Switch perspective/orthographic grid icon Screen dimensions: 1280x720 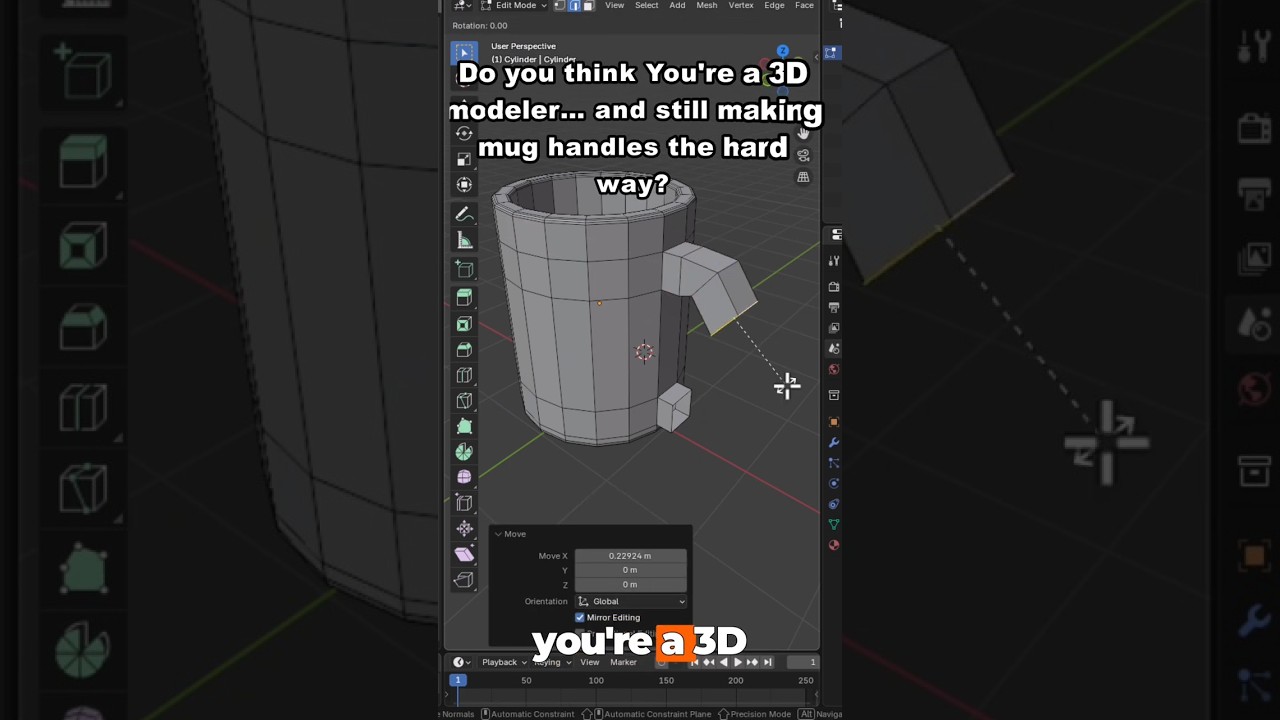point(803,177)
